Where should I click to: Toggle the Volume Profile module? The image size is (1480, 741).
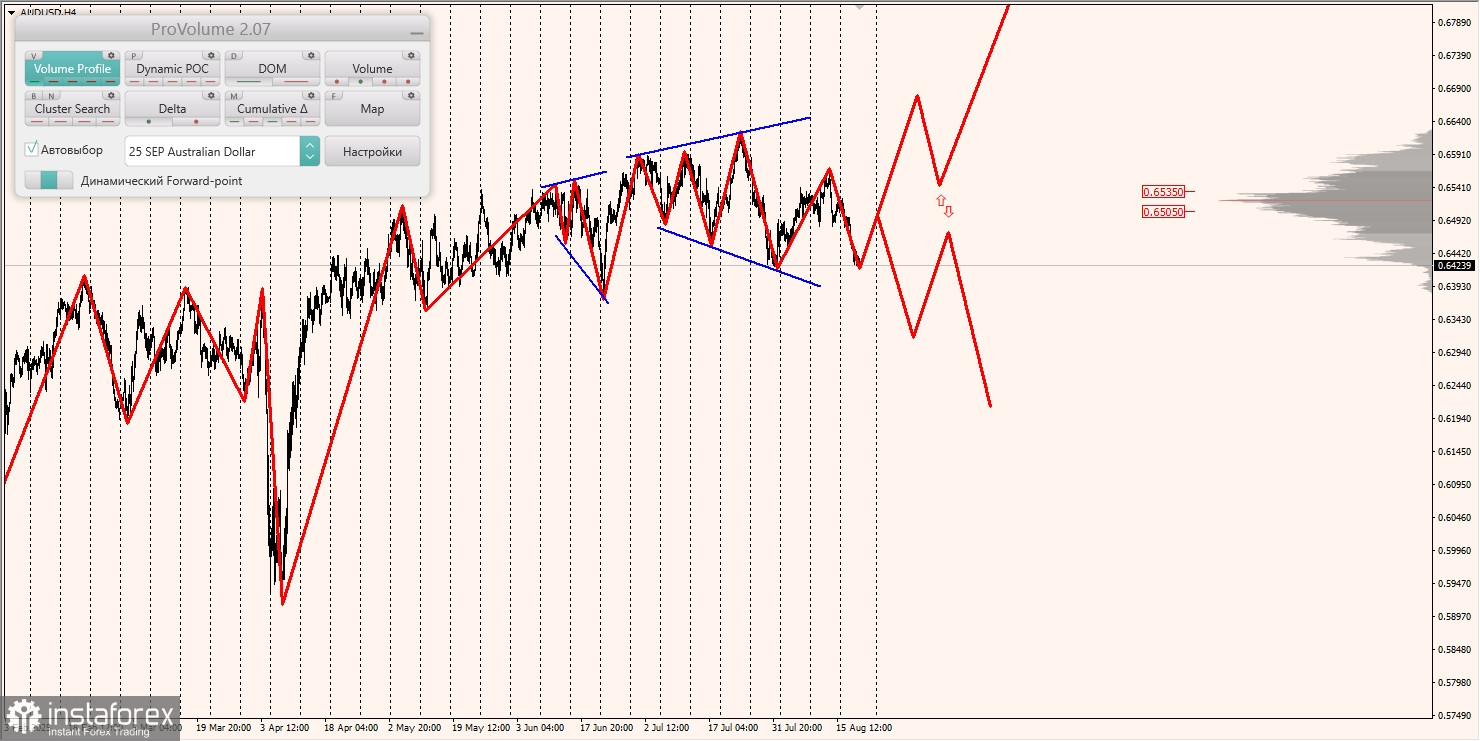72,69
